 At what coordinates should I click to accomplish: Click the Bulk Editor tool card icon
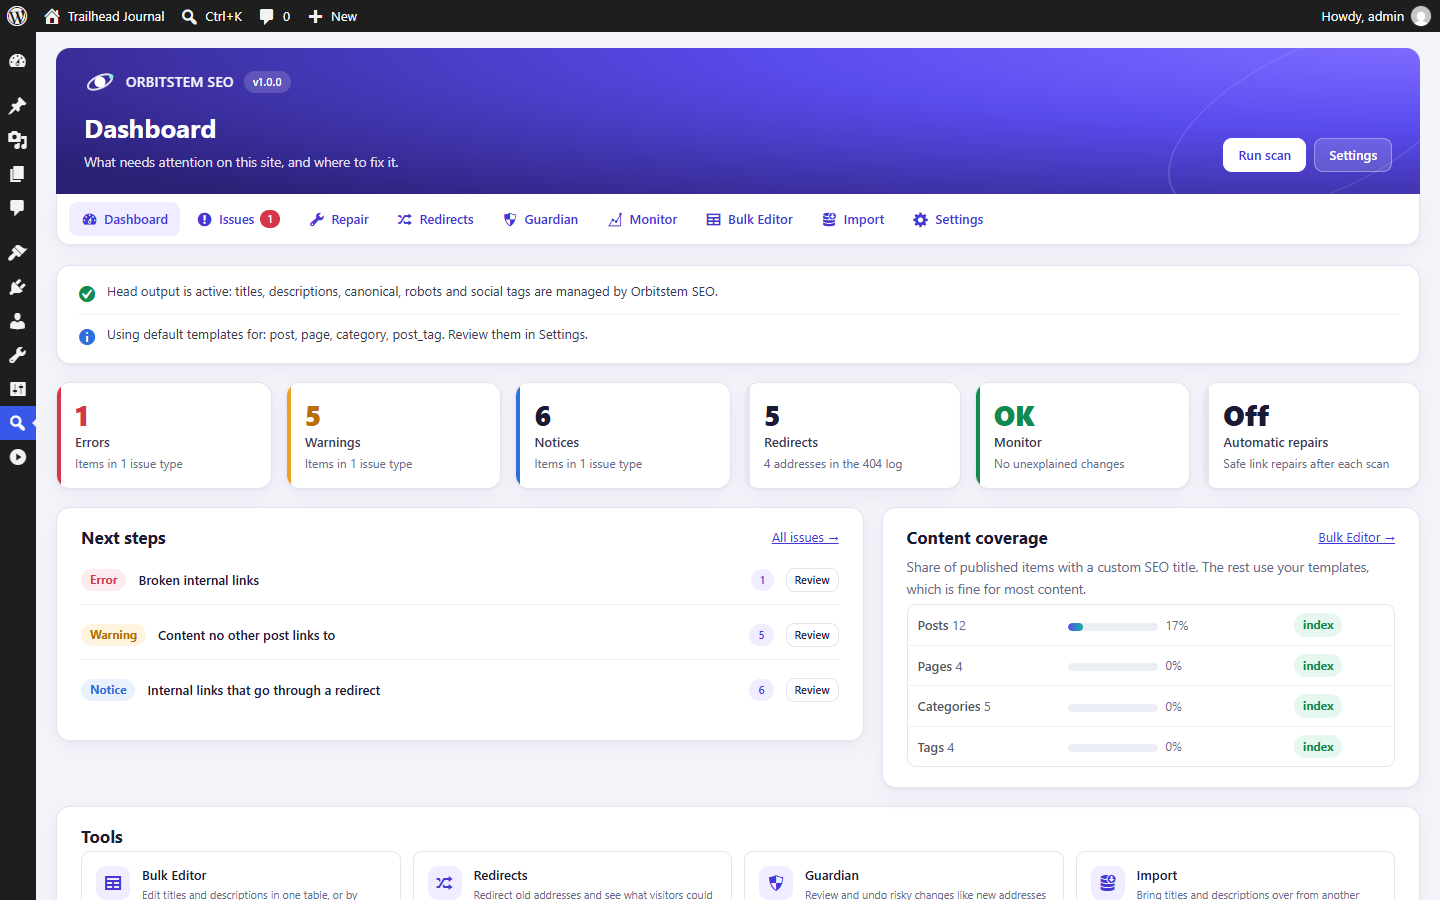113,883
